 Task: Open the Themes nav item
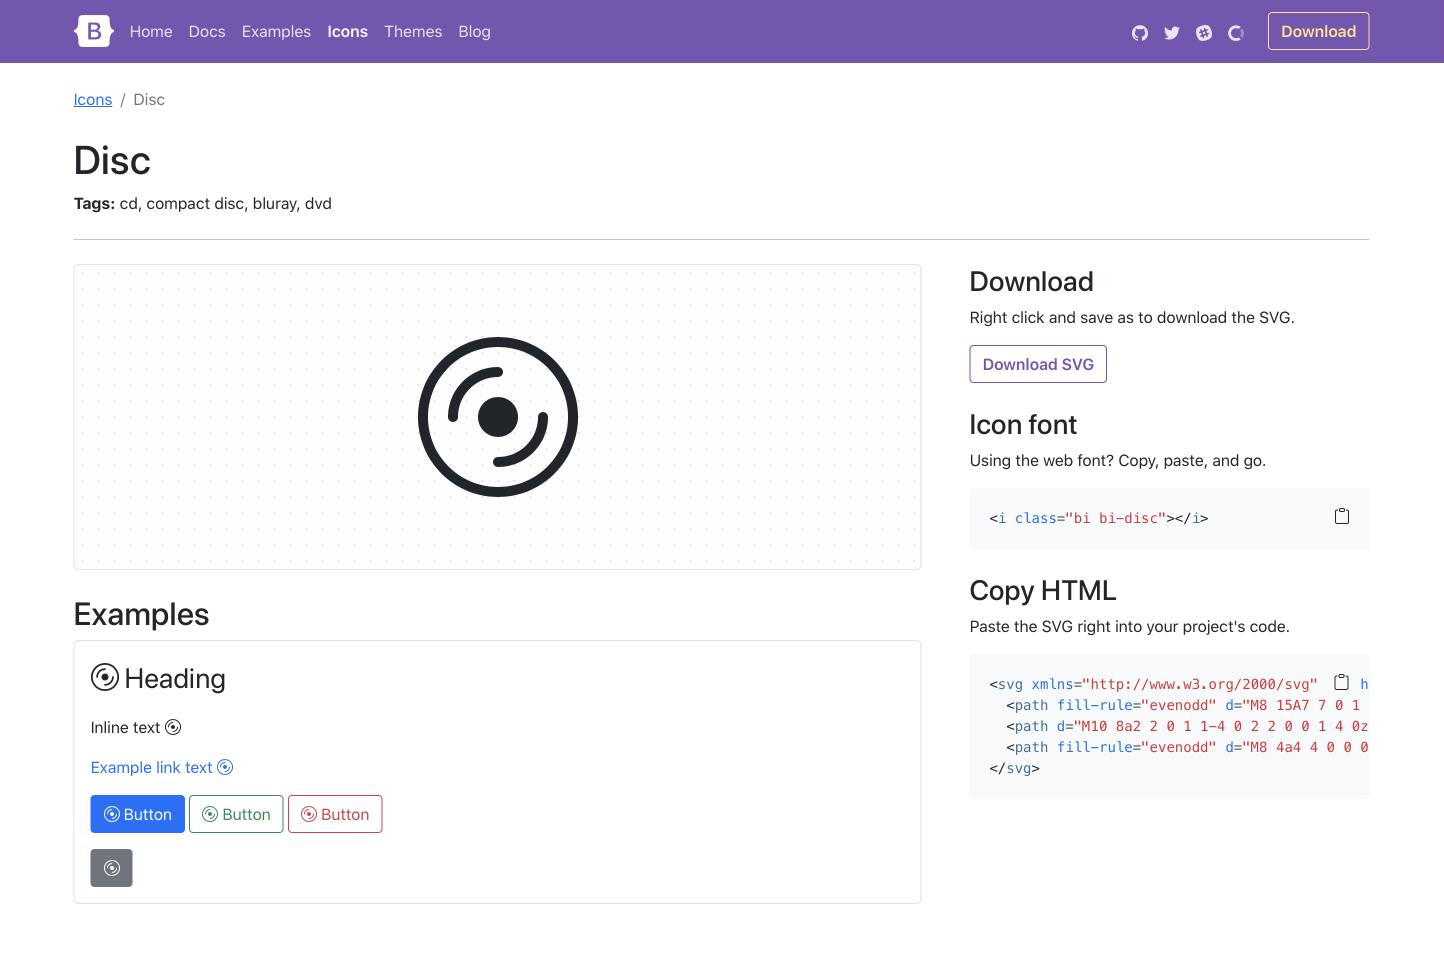(x=413, y=32)
